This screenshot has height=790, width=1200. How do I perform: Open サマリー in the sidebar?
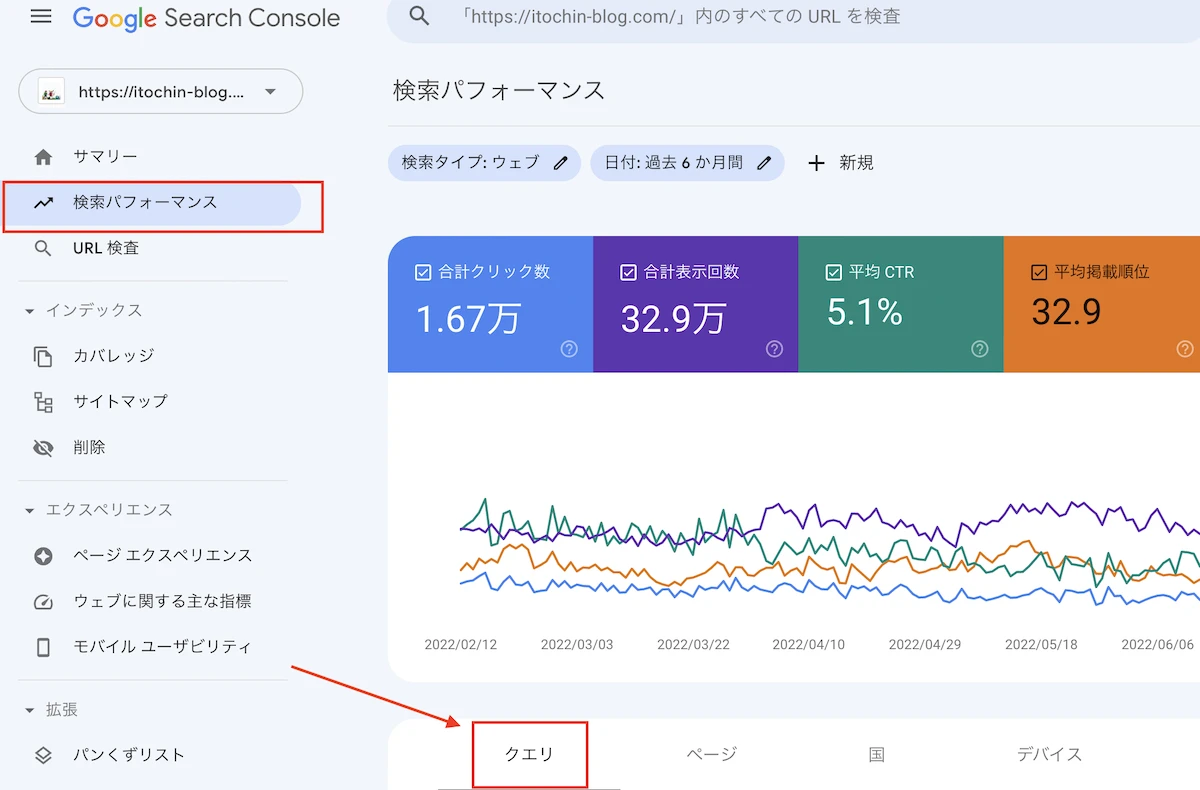(106, 157)
